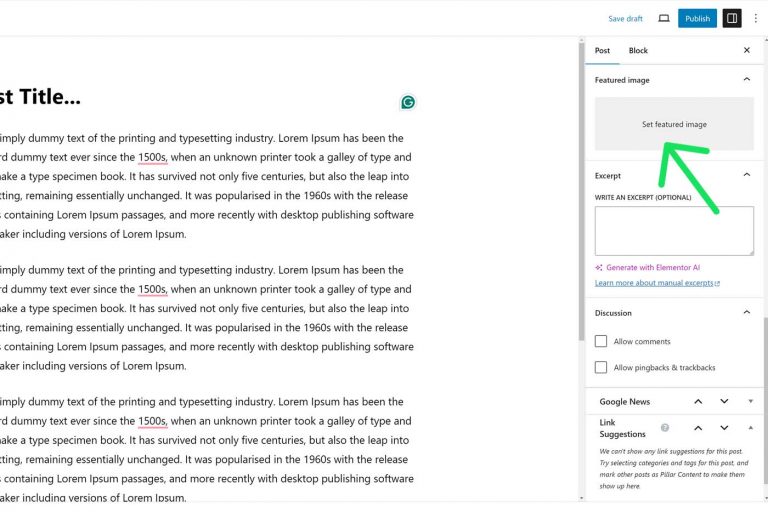Collapse the Featured image section

pyautogui.click(x=746, y=80)
